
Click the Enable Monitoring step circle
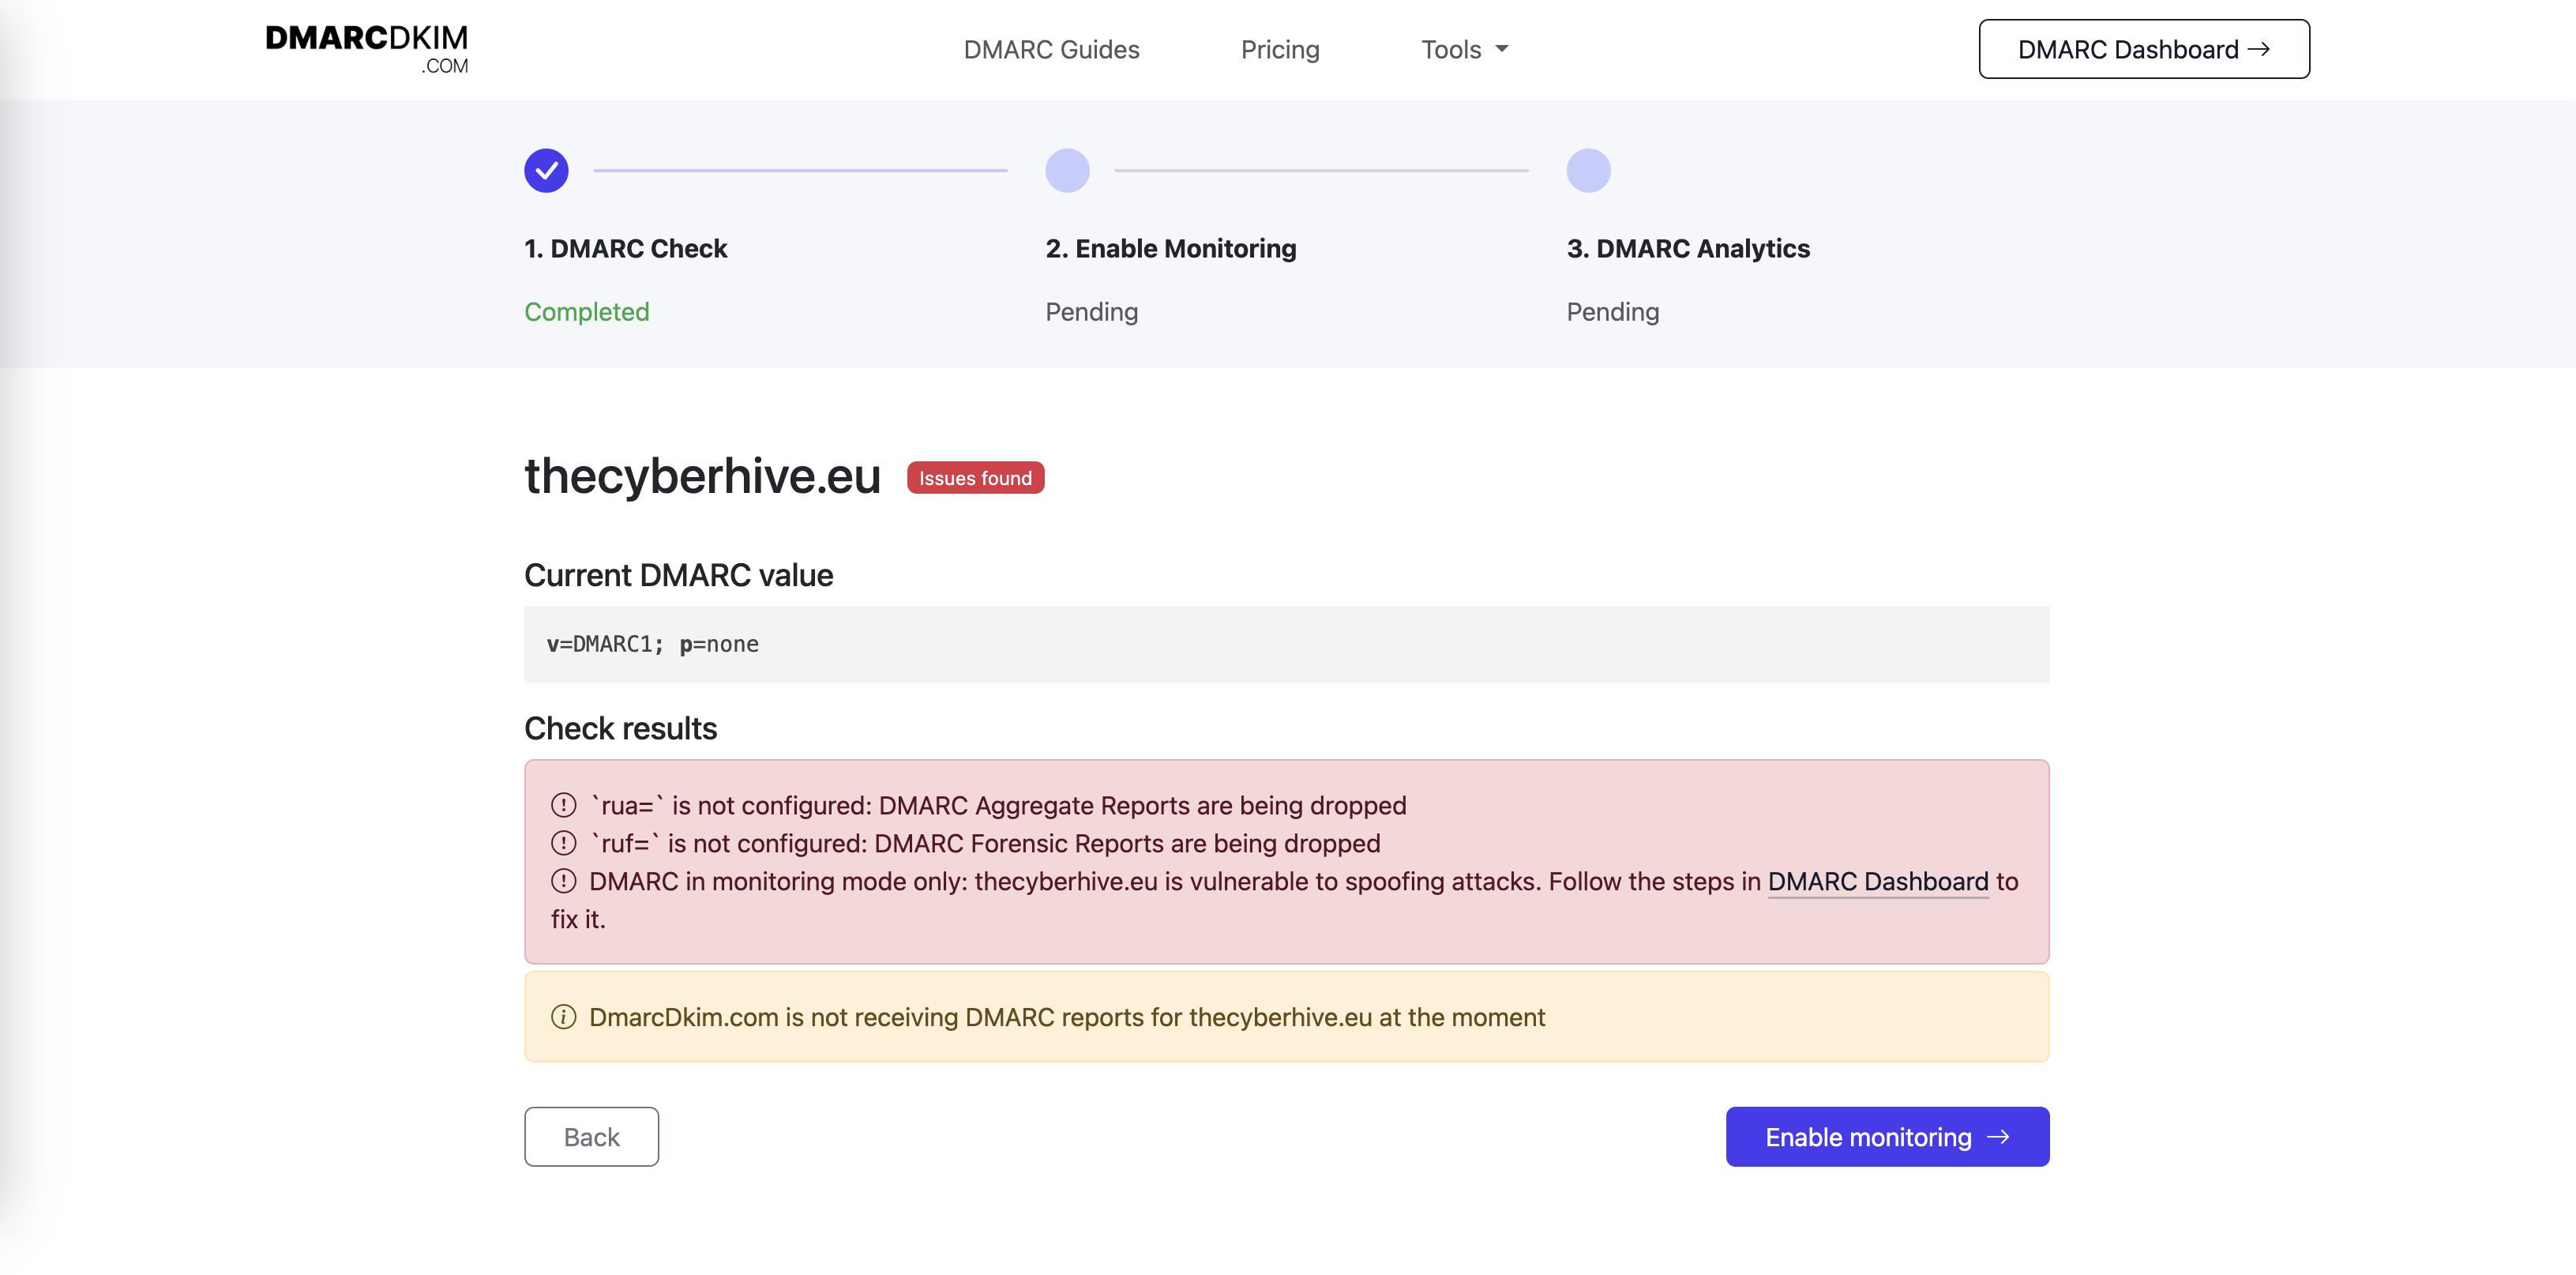(x=1067, y=171)
